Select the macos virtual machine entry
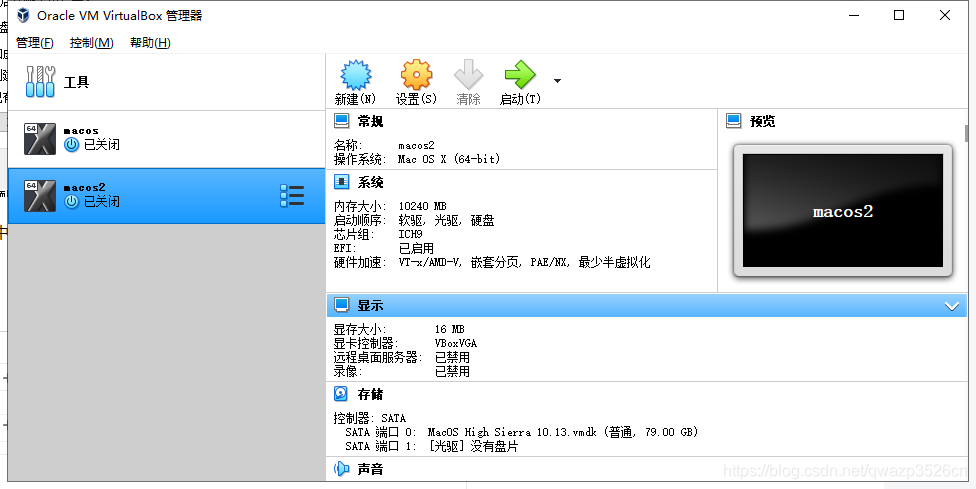The image size is (976, 489). coord(166,139)
